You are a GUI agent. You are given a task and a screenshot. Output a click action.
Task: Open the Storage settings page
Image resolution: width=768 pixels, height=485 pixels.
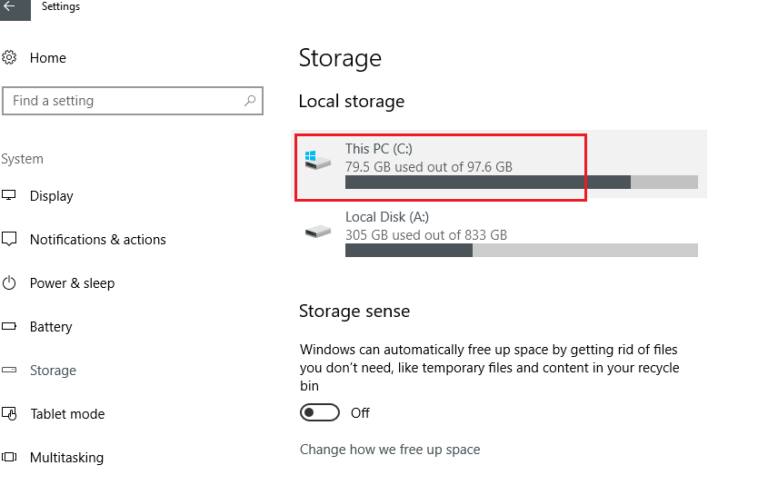(x=52, y=370)
